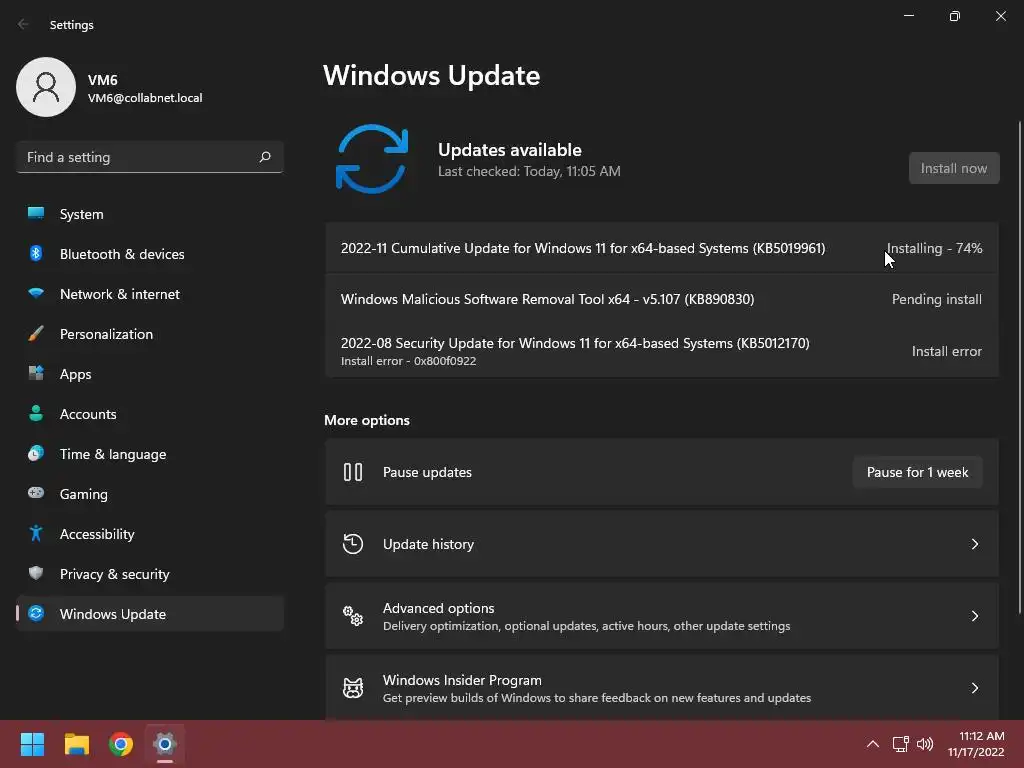Launch Google Chrome from the taskbar
This screenshot has height=768, width=1024.
pos(121,744)
